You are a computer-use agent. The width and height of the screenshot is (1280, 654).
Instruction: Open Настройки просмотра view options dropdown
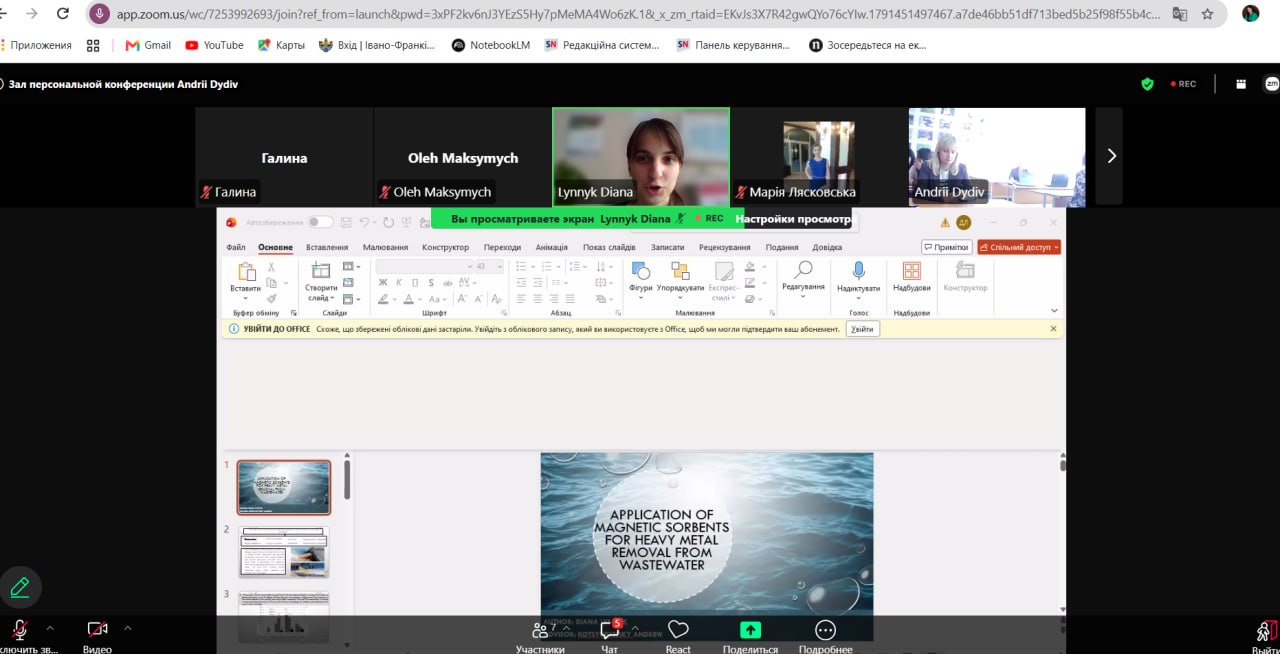(794, 218)
